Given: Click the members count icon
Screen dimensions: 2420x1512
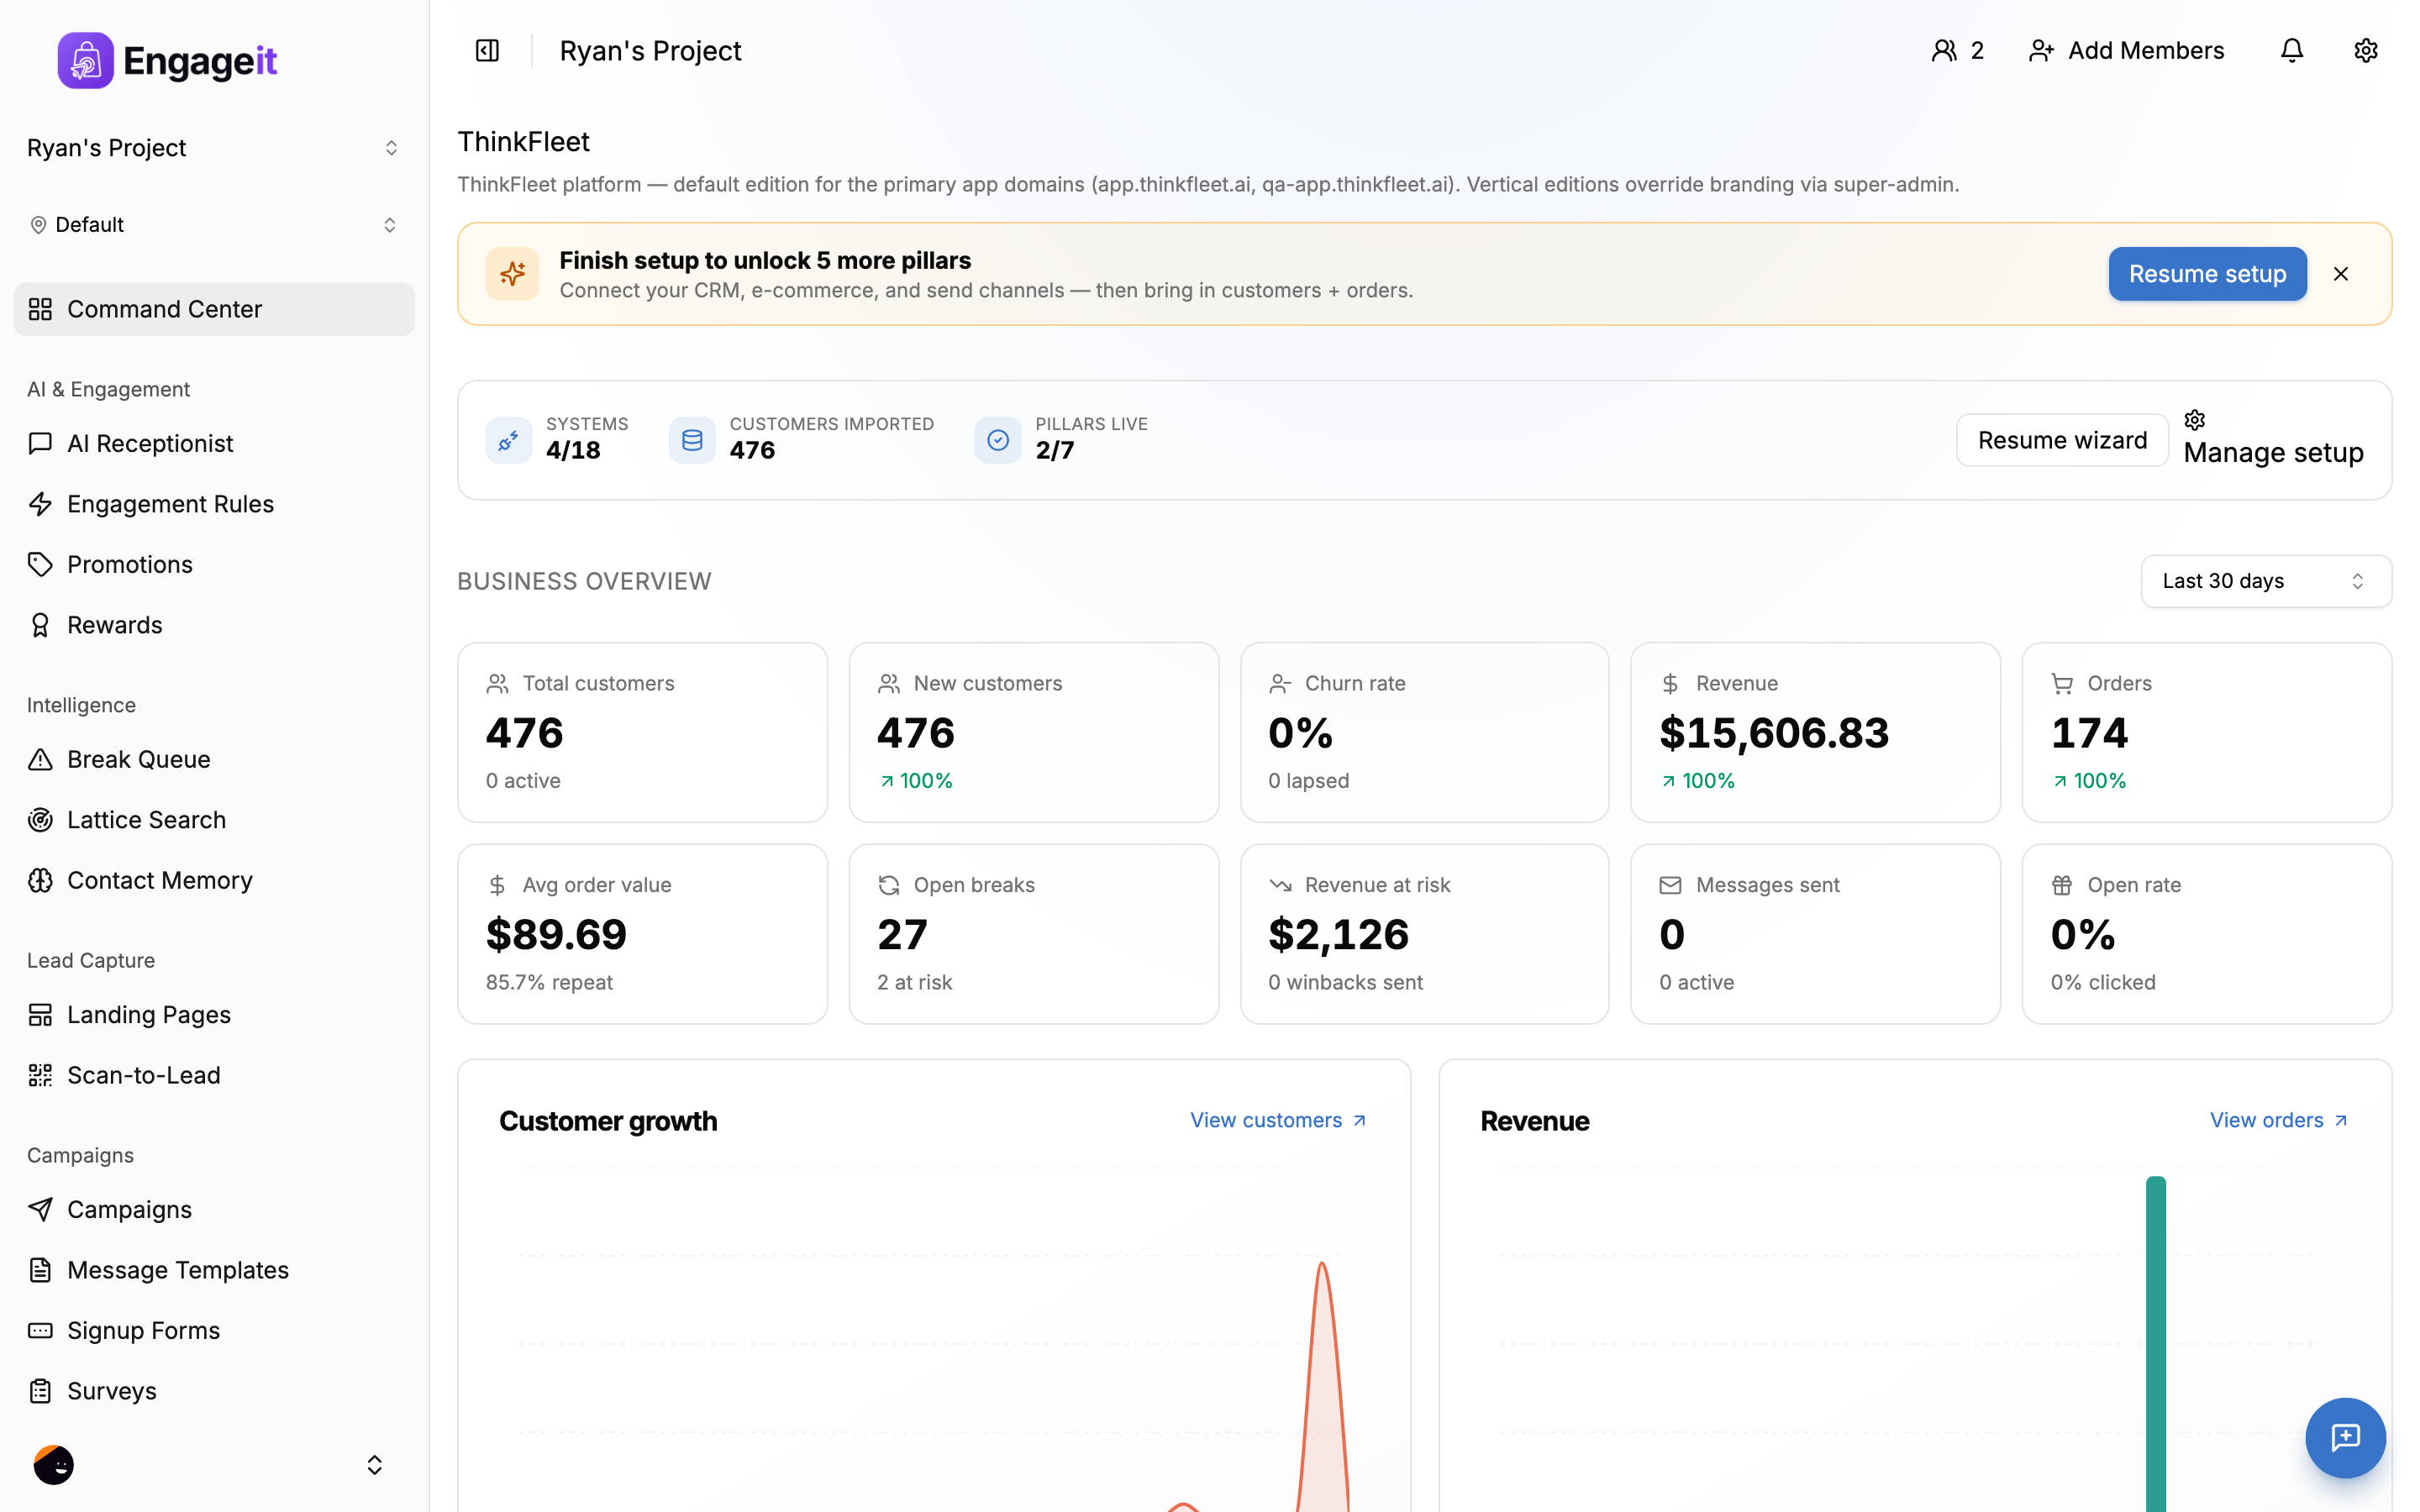Looking at the screenshot, I should click(1943, 50).
